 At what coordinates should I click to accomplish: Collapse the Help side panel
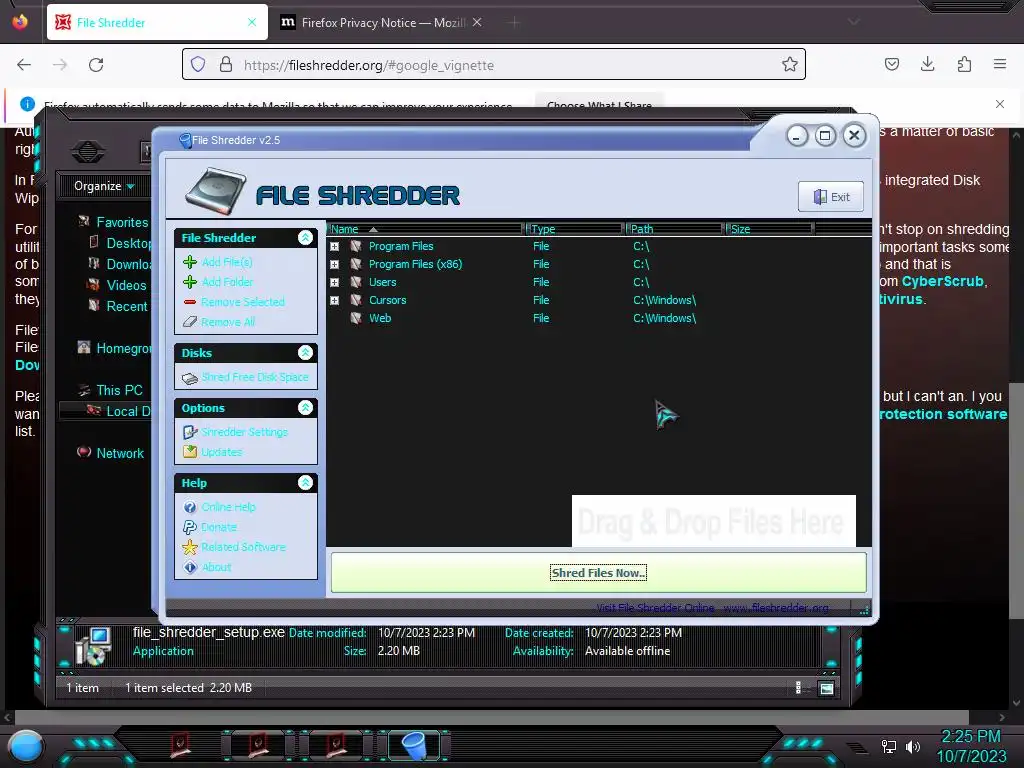pos(305,483)
